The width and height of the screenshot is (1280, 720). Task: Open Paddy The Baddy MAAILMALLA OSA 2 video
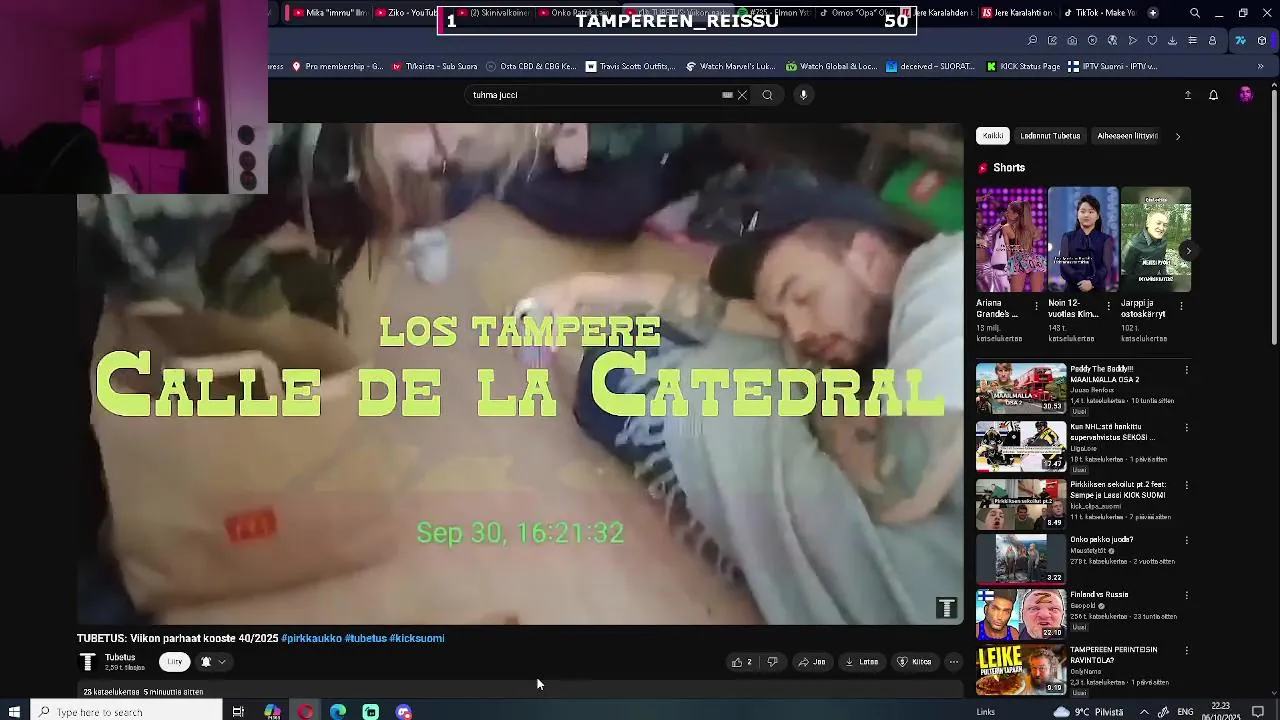1021,388
